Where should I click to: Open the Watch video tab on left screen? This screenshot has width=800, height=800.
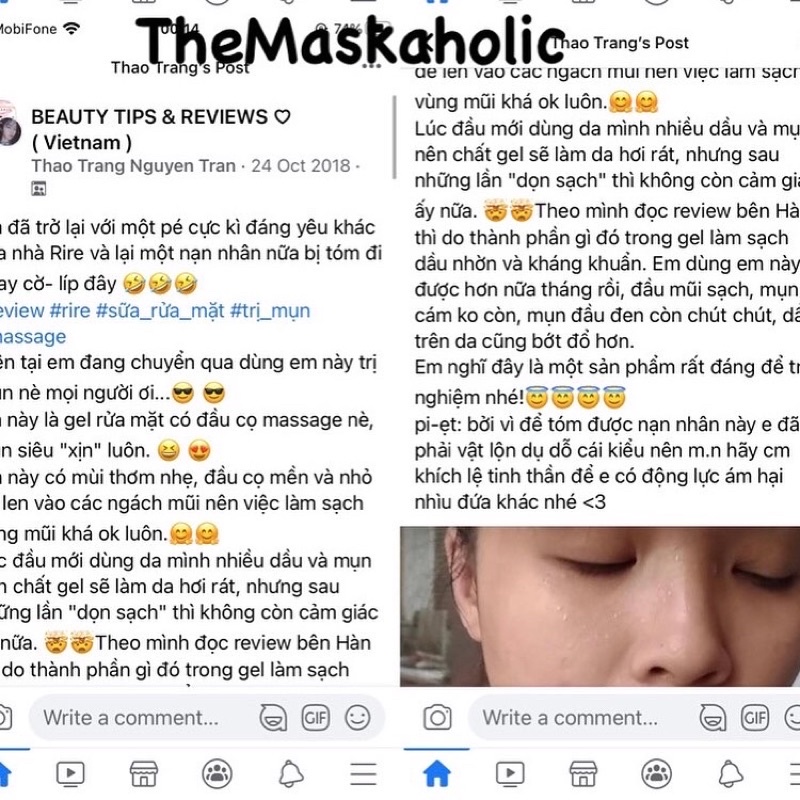[70, 774]
